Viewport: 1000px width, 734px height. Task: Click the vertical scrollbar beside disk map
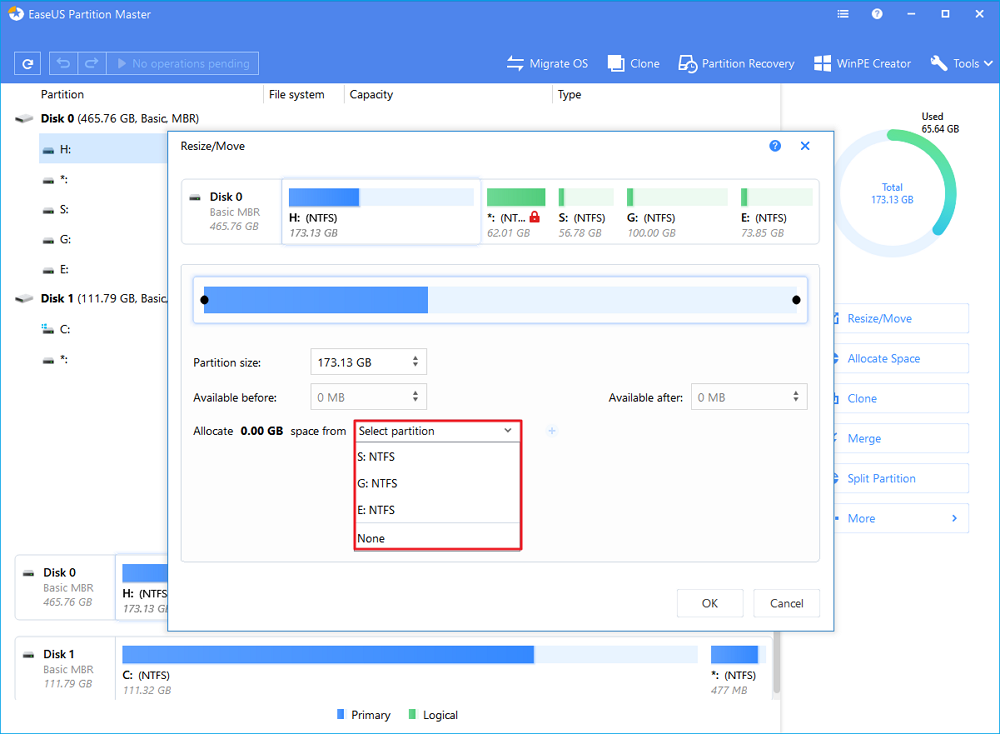(776, 664)
